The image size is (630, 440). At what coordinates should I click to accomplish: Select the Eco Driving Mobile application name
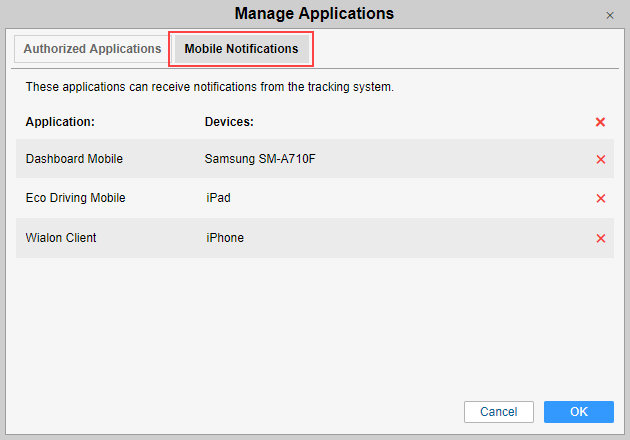tap(76, 198)
